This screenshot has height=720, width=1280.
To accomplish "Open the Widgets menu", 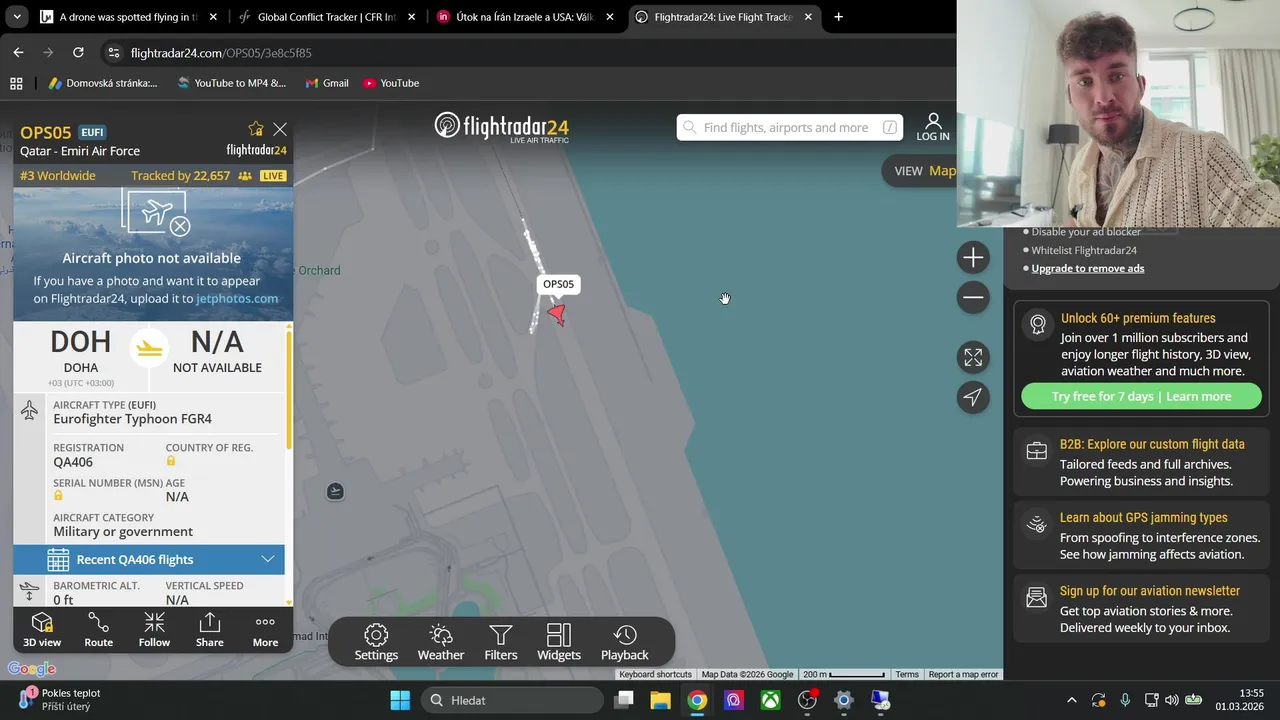I will click(559, 643).
